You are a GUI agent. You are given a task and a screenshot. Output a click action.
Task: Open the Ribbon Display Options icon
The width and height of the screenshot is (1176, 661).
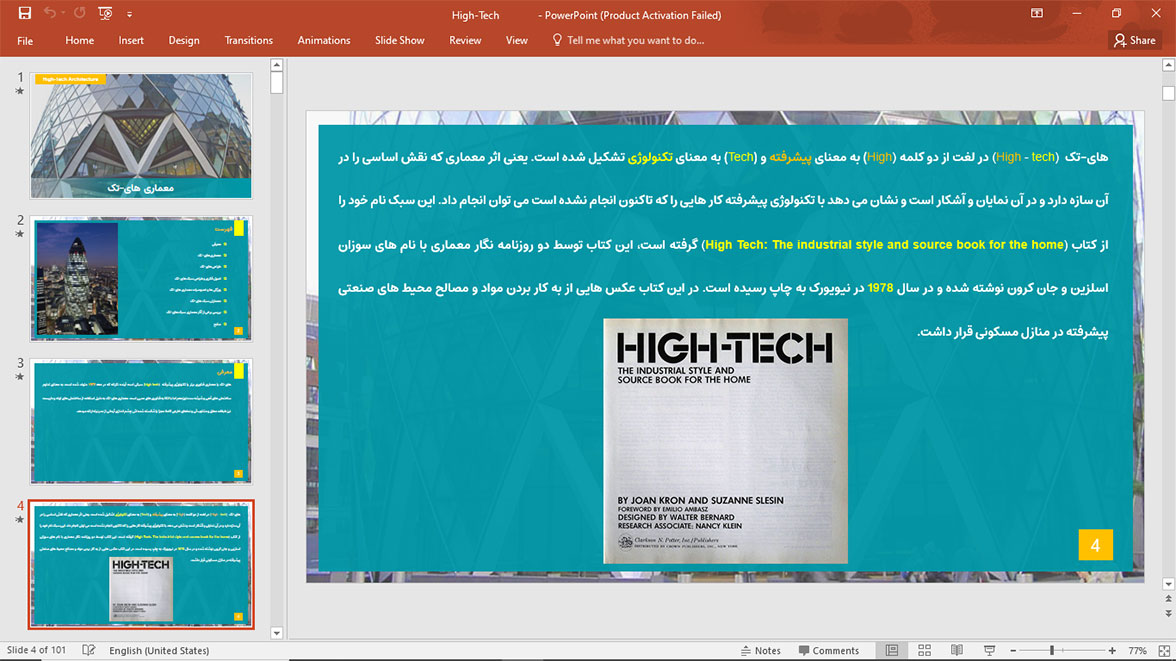[x=1036, y=14]
